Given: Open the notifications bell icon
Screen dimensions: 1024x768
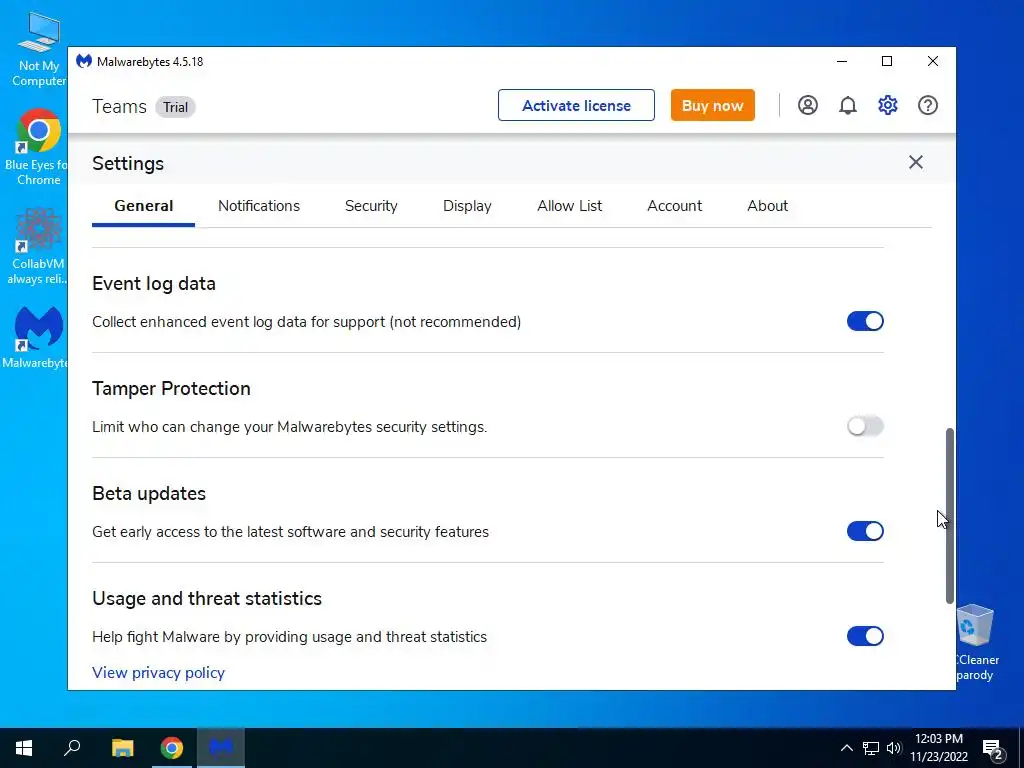Looking at the screenshot, I should (x=848, y=105).
